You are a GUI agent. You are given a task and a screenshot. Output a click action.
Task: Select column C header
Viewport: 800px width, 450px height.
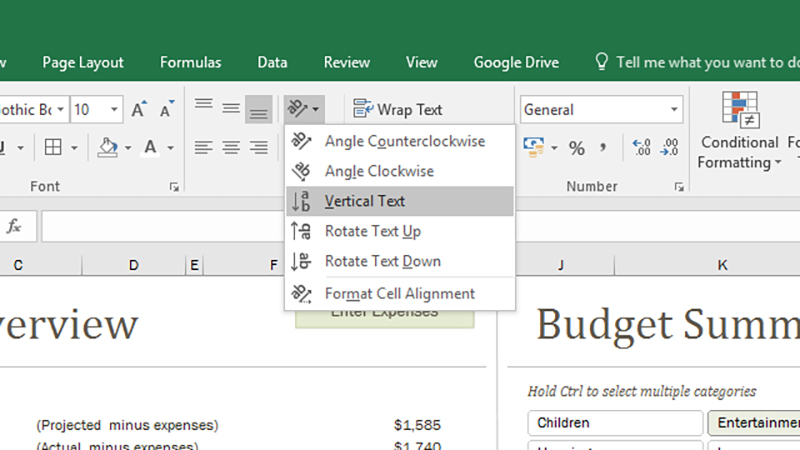pyautogui.click(x=18, y=265)
